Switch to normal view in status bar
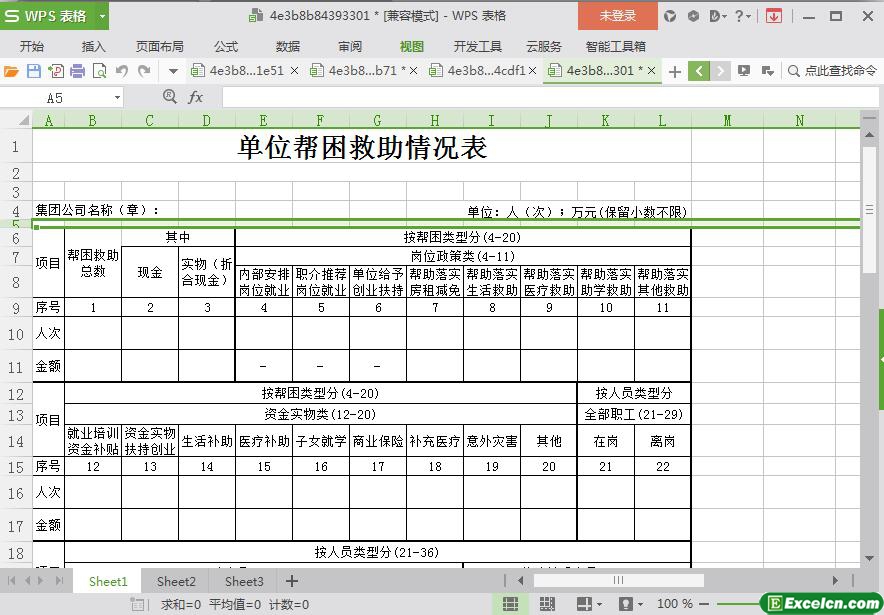Screen dimensions: 884x615 (x=510, y=604)
